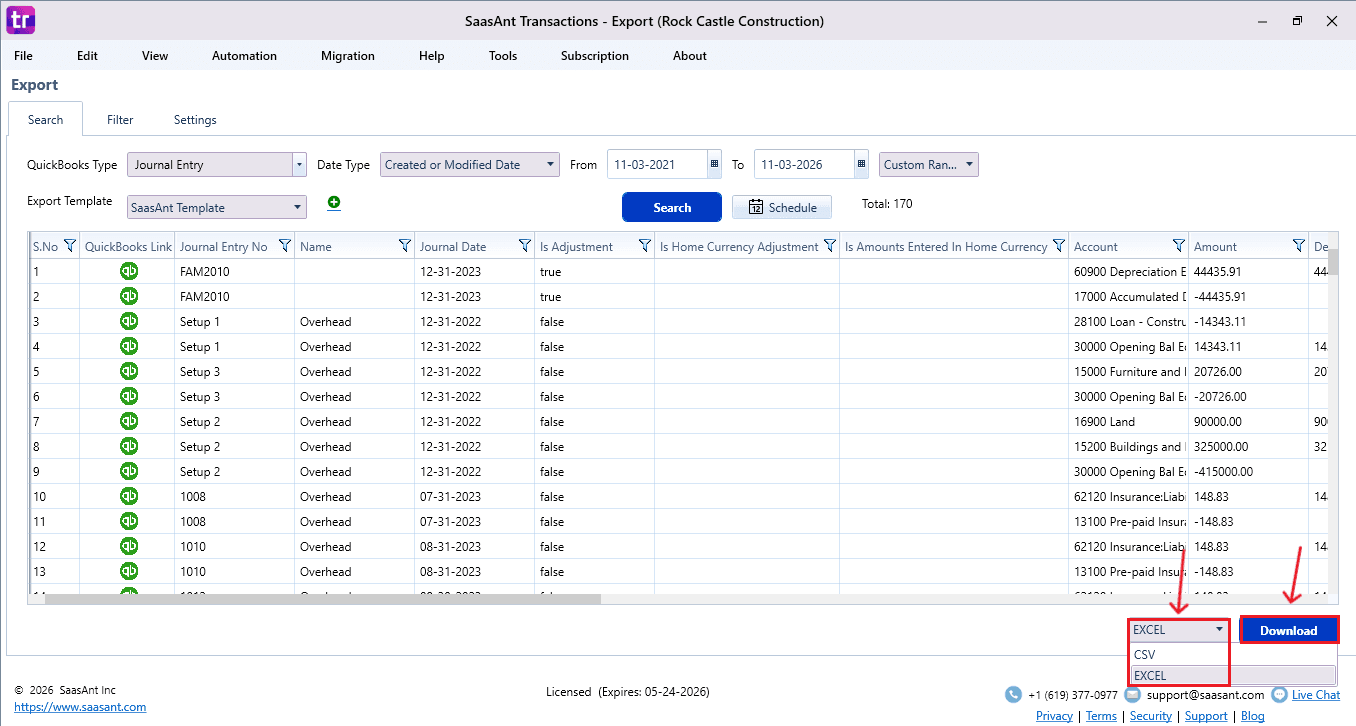Click QuickBooks link icon in row 11
Viewport: 1356px width, 726px height.
point(129,521)
